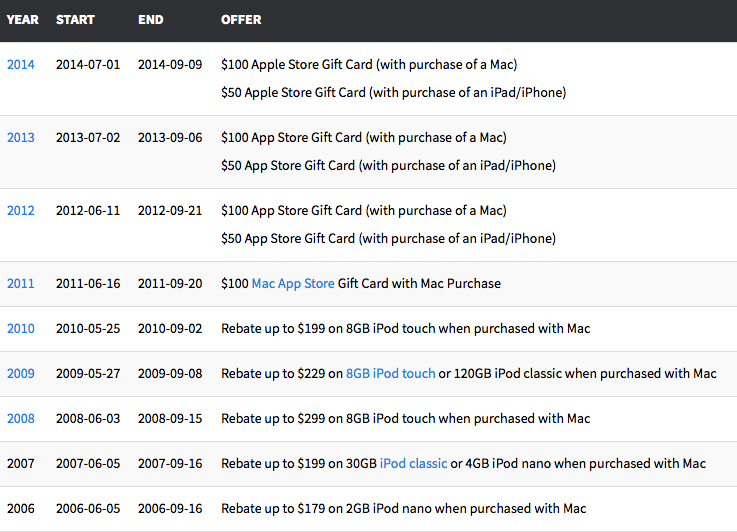Select start date 2009-05-27
The image size is (737, 532).
(x=88, y=373)
